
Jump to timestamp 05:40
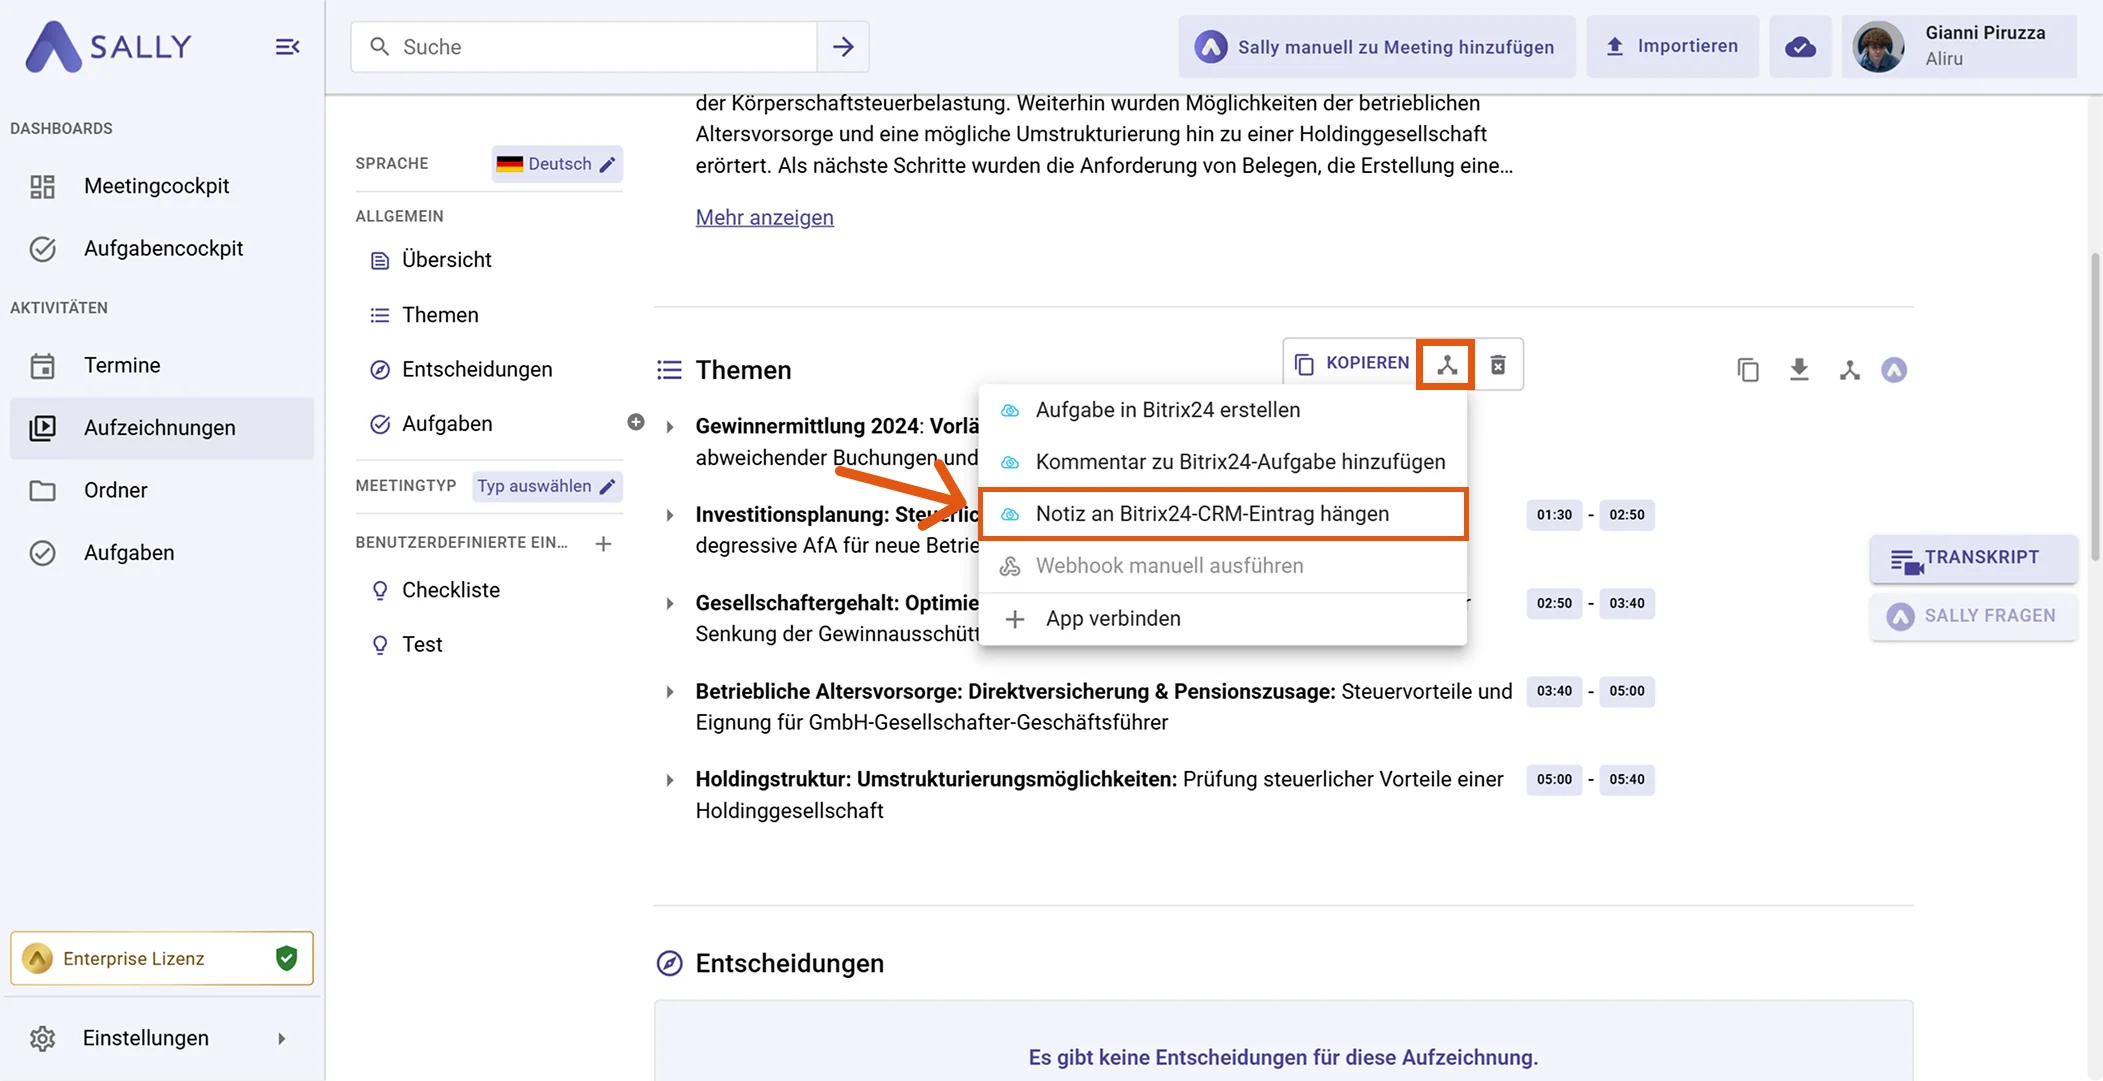tap(1626, 780)
